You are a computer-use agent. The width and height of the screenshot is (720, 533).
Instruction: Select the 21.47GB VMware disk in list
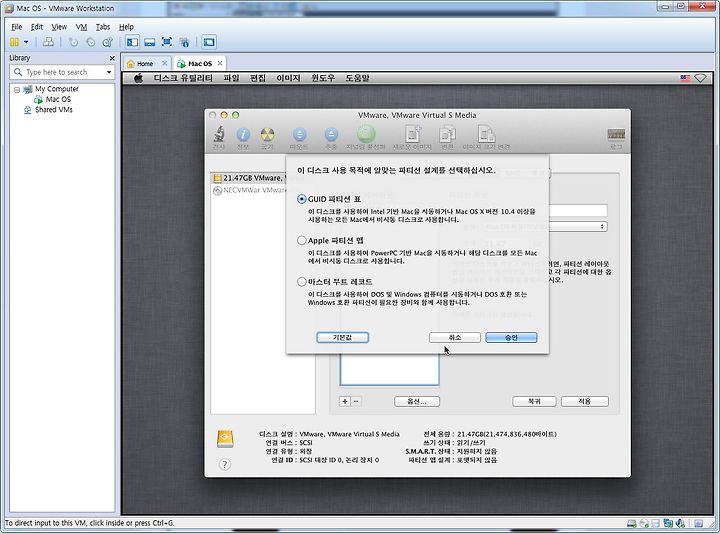click(x=249, y=178)
